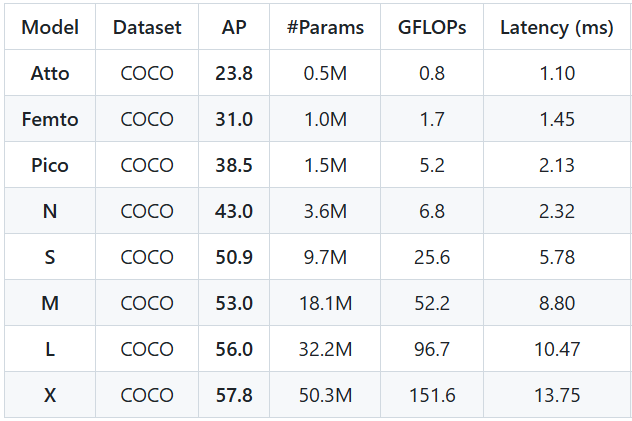
Task: Click the #Params column header
Action: pyautogui.click(x=325, y=27)
